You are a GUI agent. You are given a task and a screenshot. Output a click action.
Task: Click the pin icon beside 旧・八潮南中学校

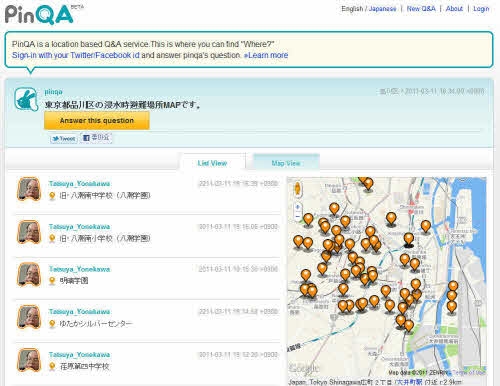[x=52, y=196]
